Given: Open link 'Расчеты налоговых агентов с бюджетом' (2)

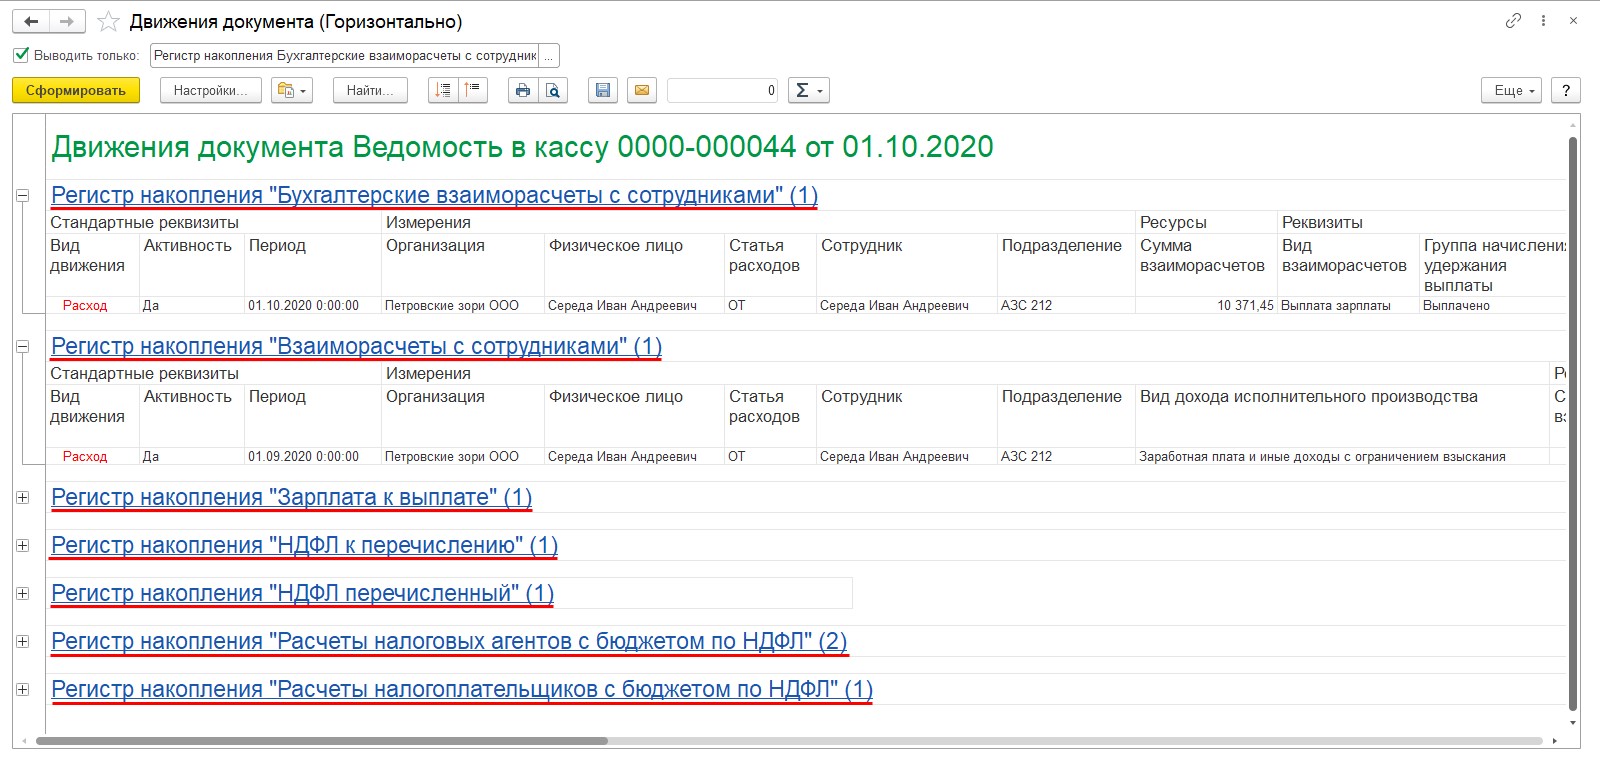Looking at the screenshot, I should coord(449,641).
